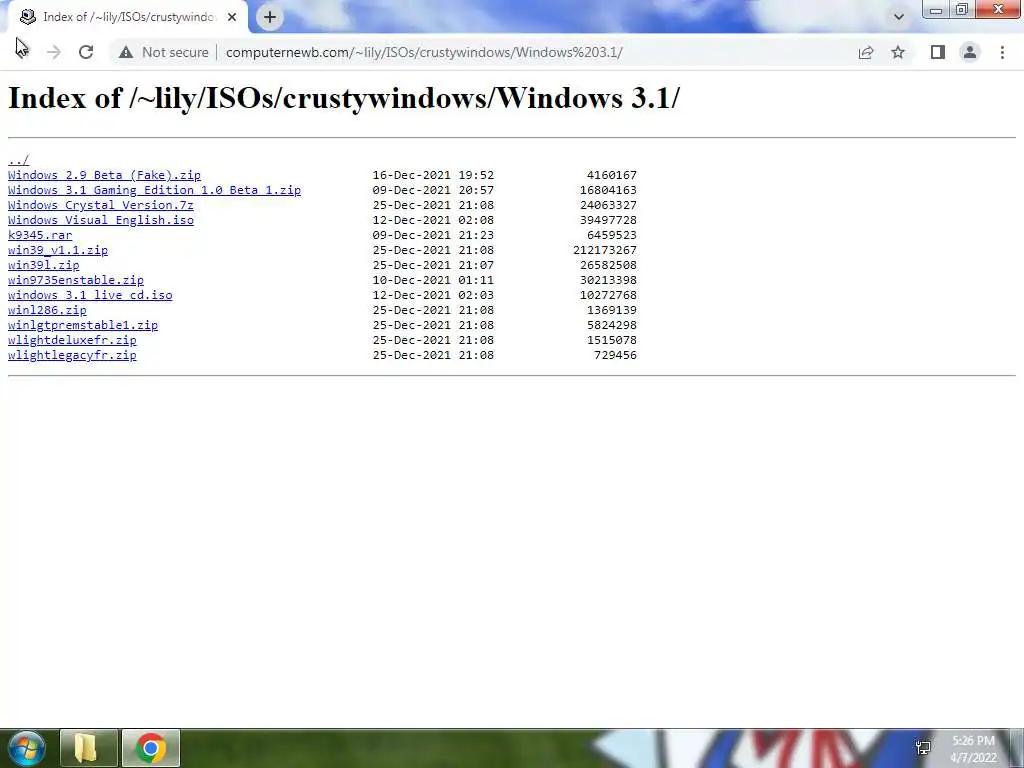The height and width of the screenshot is (768, 1024).
Task: Go to parent directory ../
Action: coord(18,160)
